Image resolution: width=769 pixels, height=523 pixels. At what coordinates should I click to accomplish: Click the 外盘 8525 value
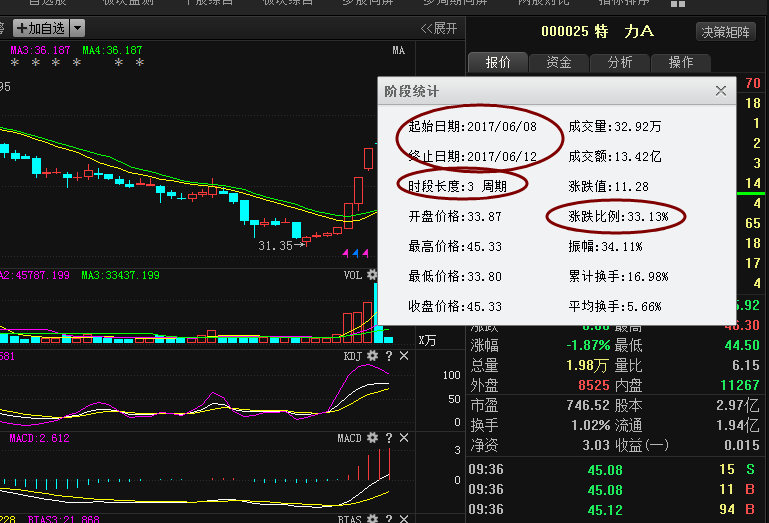pos(593,385)
